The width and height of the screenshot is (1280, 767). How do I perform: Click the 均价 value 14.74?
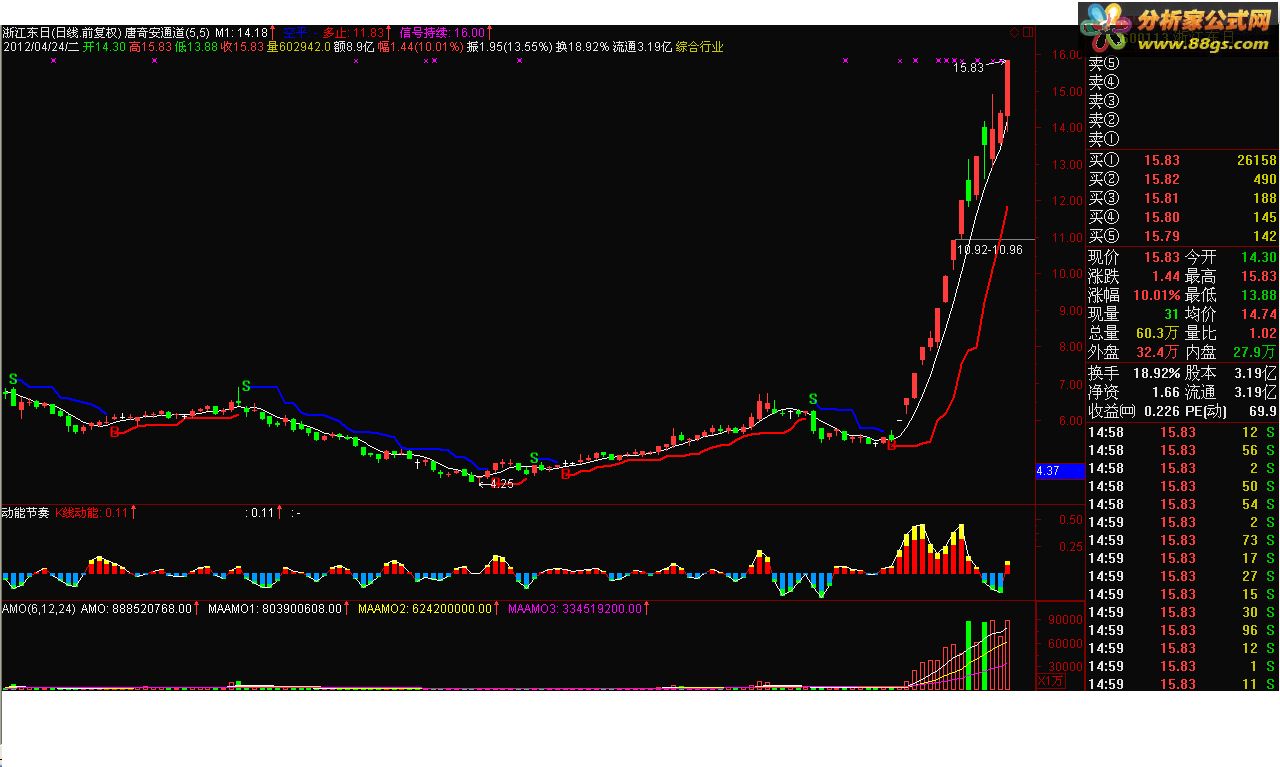tap(1257, 314)
